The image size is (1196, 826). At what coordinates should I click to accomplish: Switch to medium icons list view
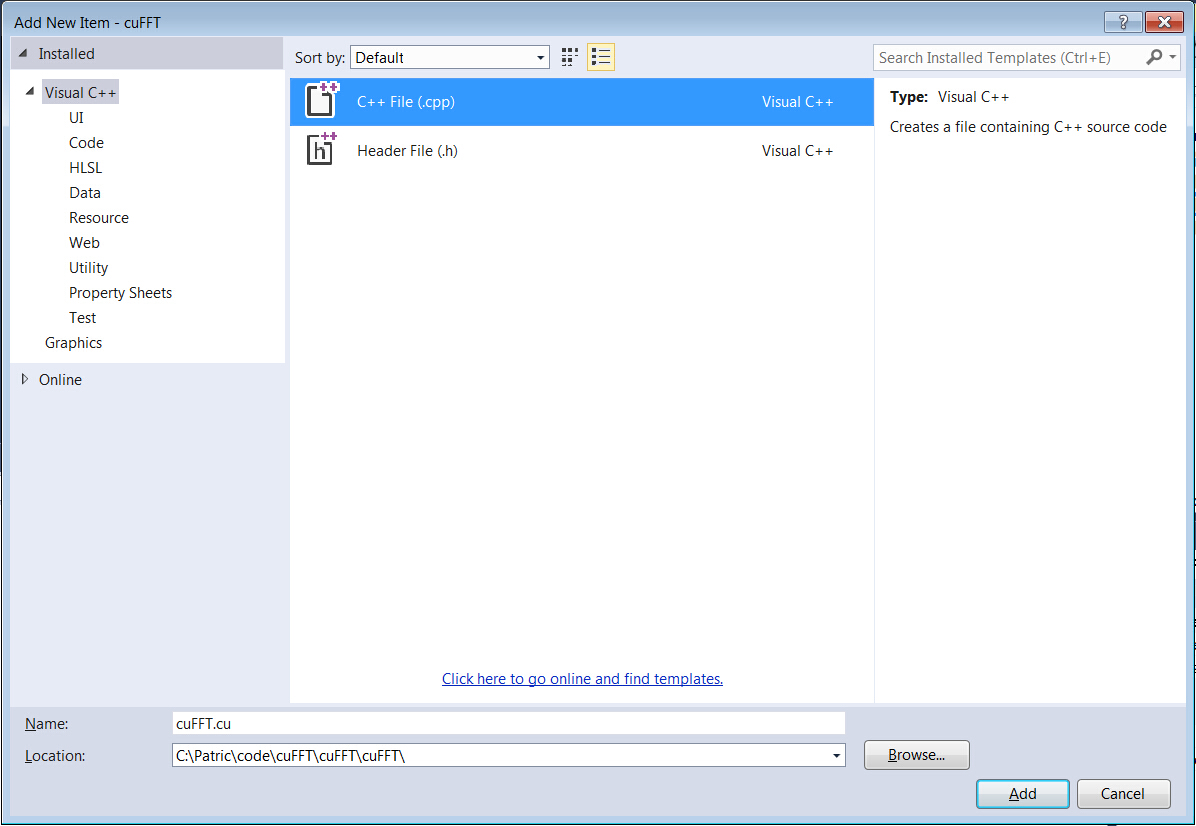601,57
